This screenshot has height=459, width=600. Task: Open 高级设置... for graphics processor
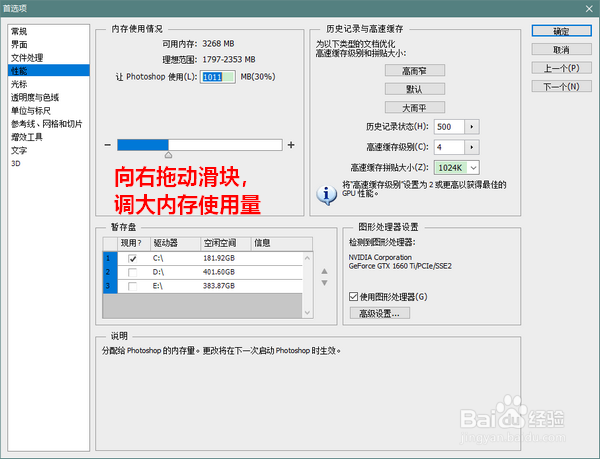380,313
